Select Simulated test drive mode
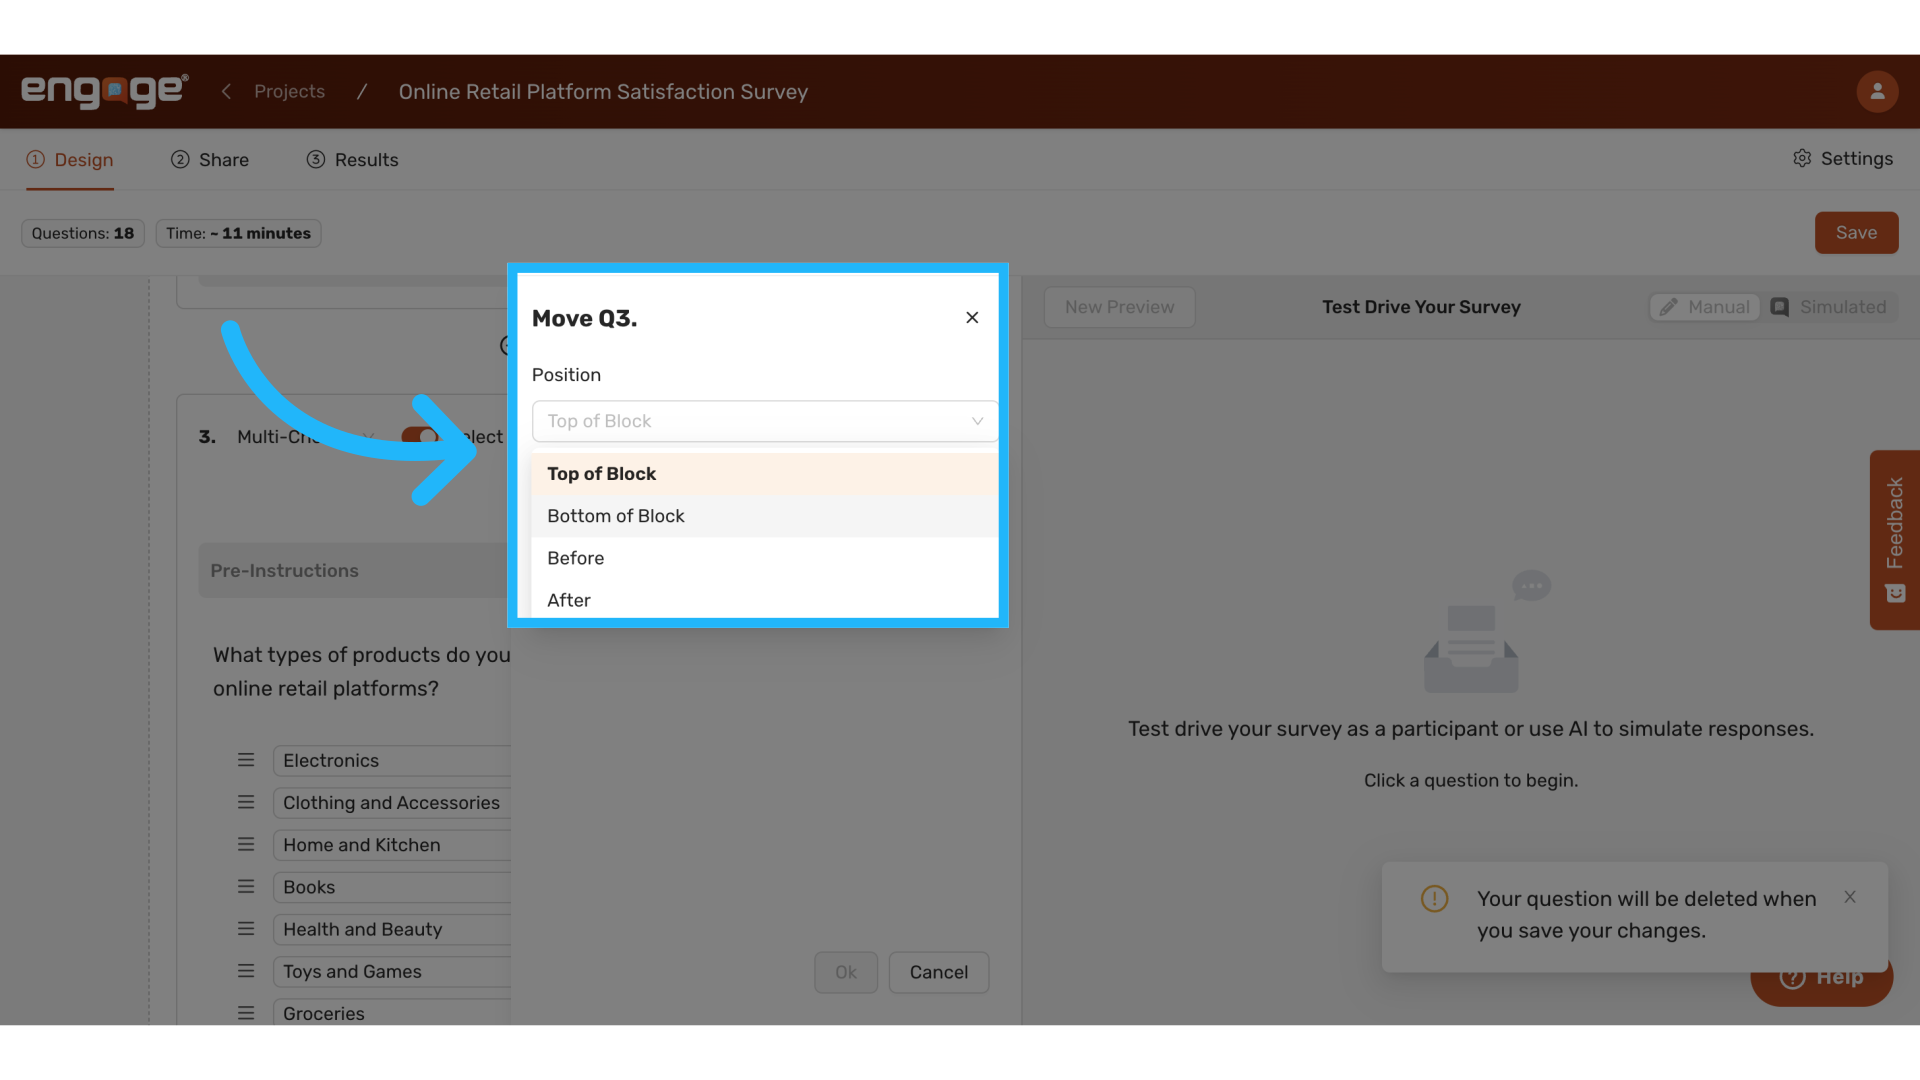This screenshot has height=1080, width=1920. click(x=1828, y=307)
